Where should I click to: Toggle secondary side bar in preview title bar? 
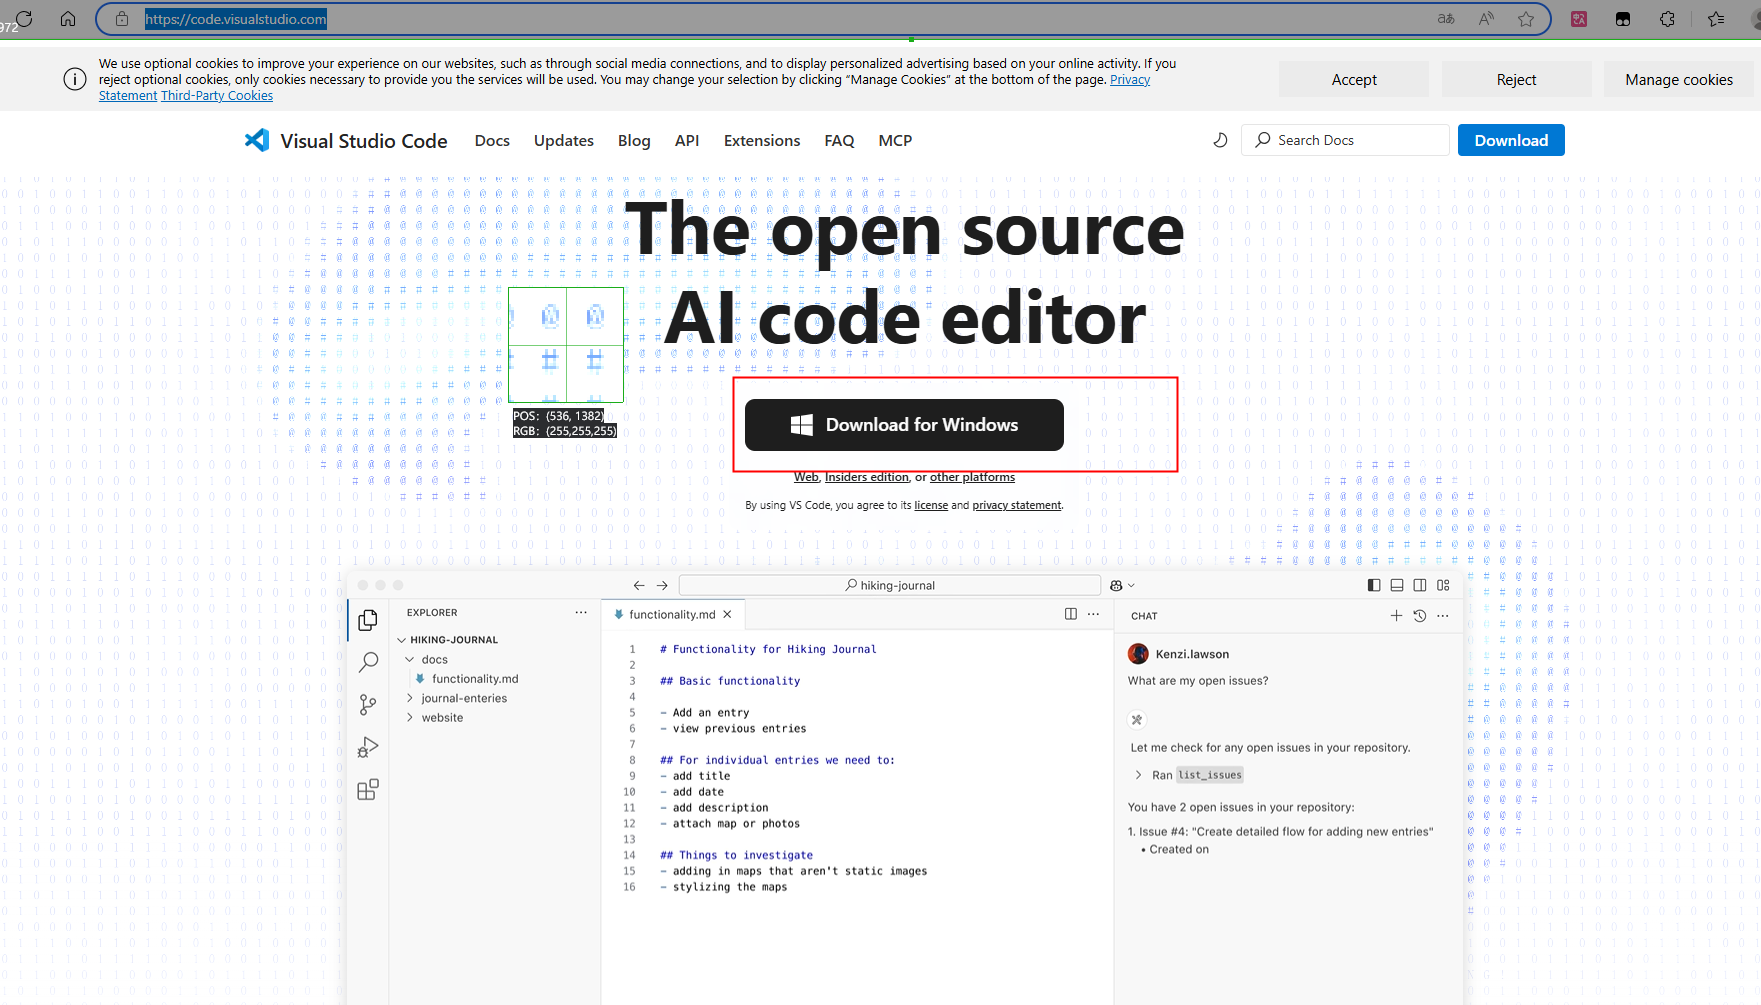pos(1420,585)
